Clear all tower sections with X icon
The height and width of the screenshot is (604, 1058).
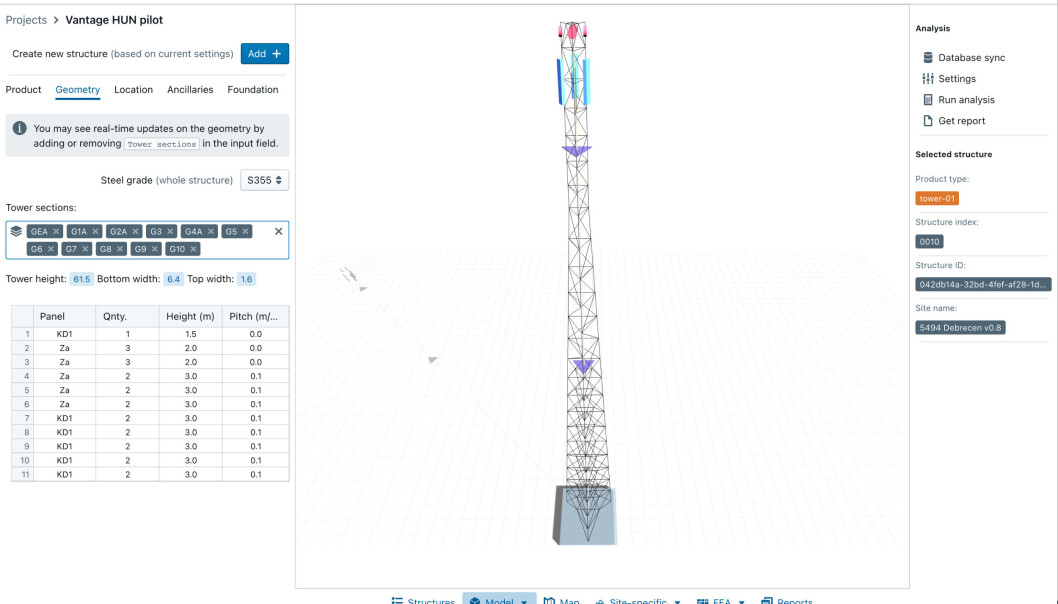coord(278,231)
